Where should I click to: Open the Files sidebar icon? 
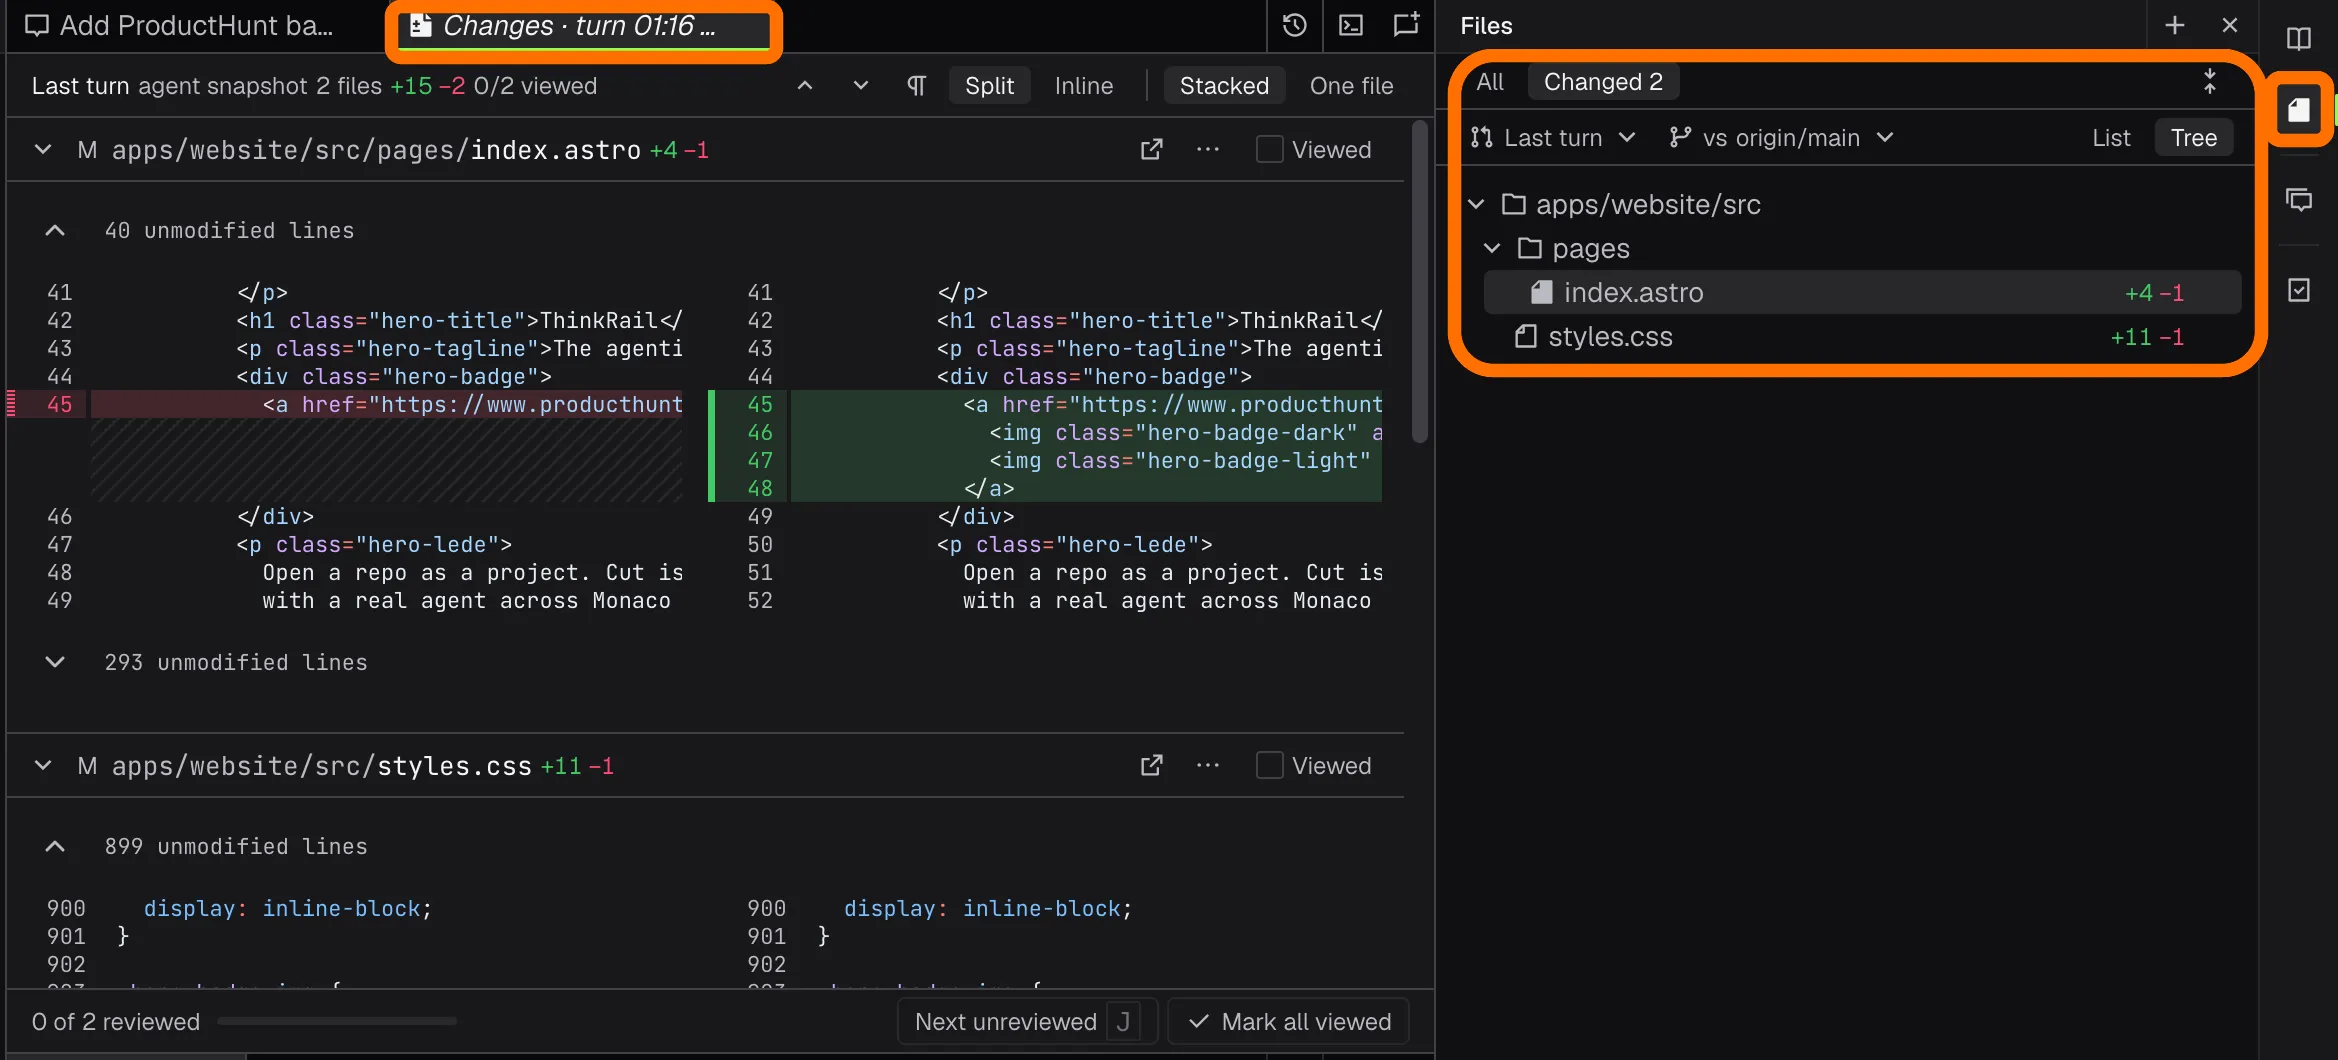(2299, 110)
